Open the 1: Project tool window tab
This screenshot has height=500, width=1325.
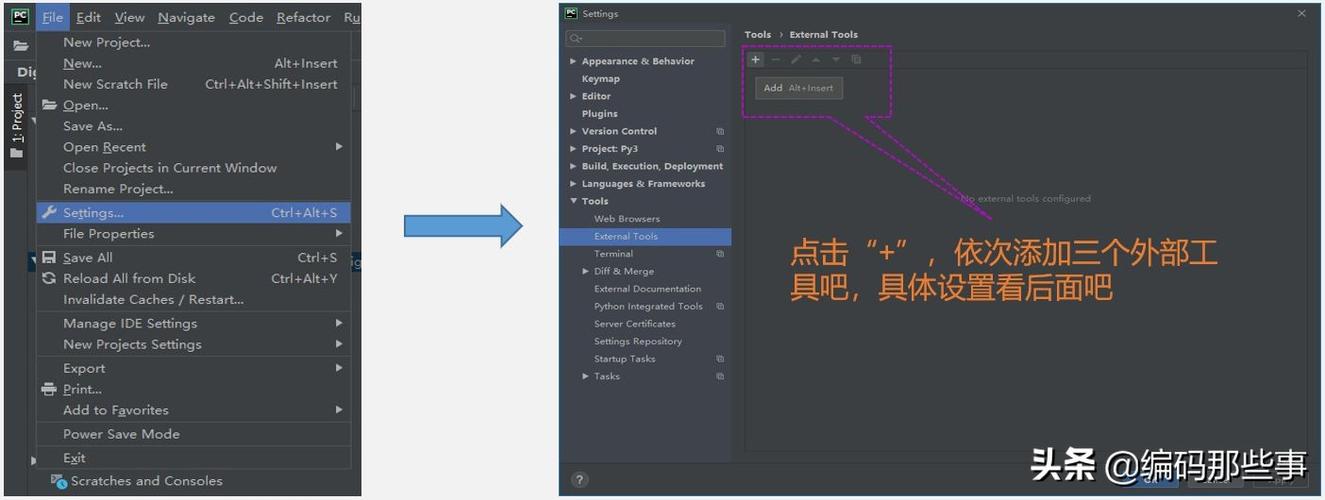[16, 125]
